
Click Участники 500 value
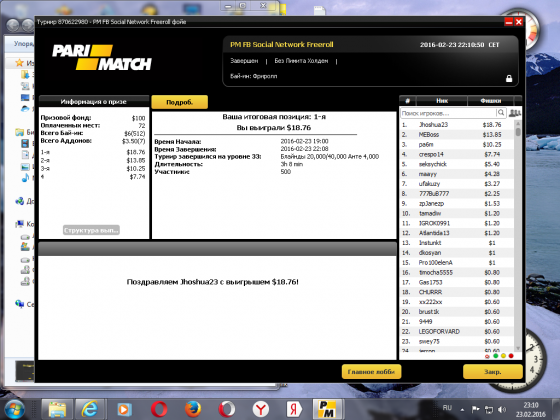click(x=286, y=172)
